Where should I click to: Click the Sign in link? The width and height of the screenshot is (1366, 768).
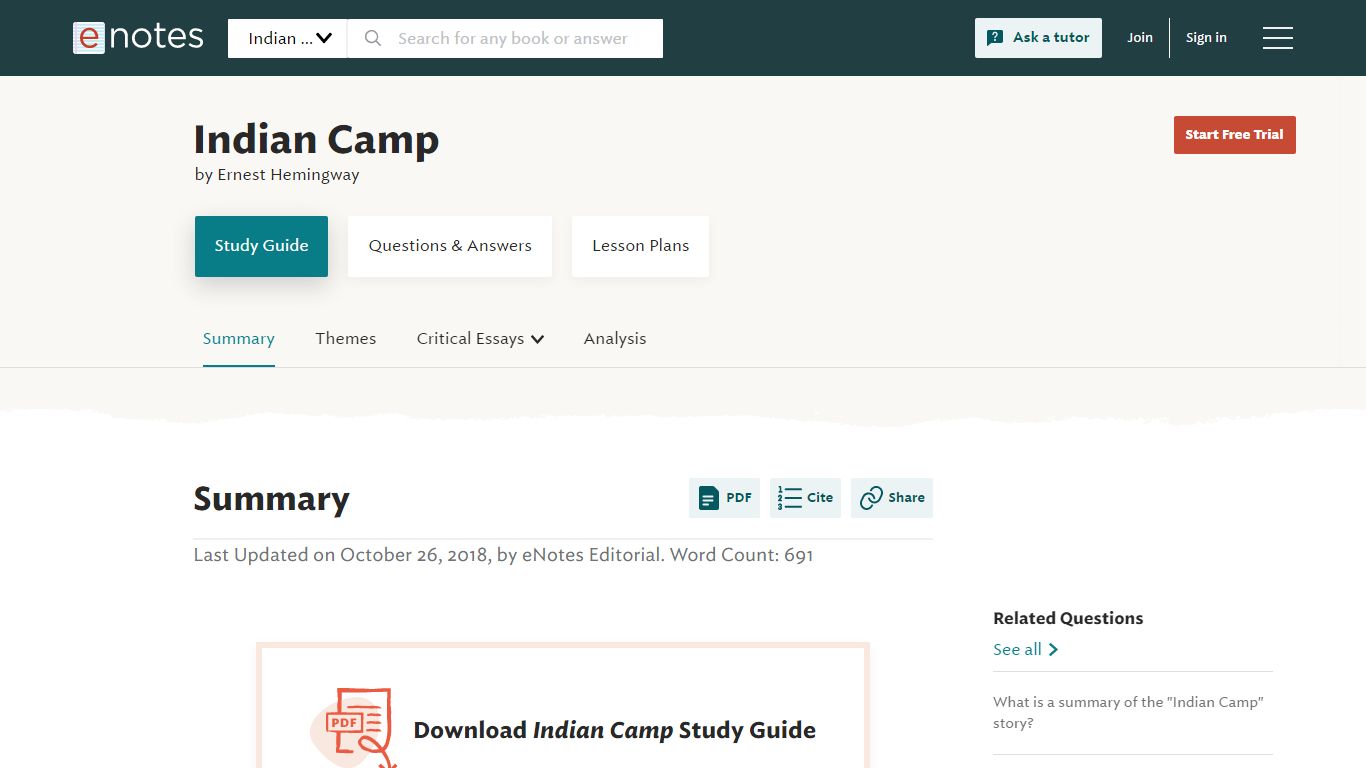(x=1206, y=38)
